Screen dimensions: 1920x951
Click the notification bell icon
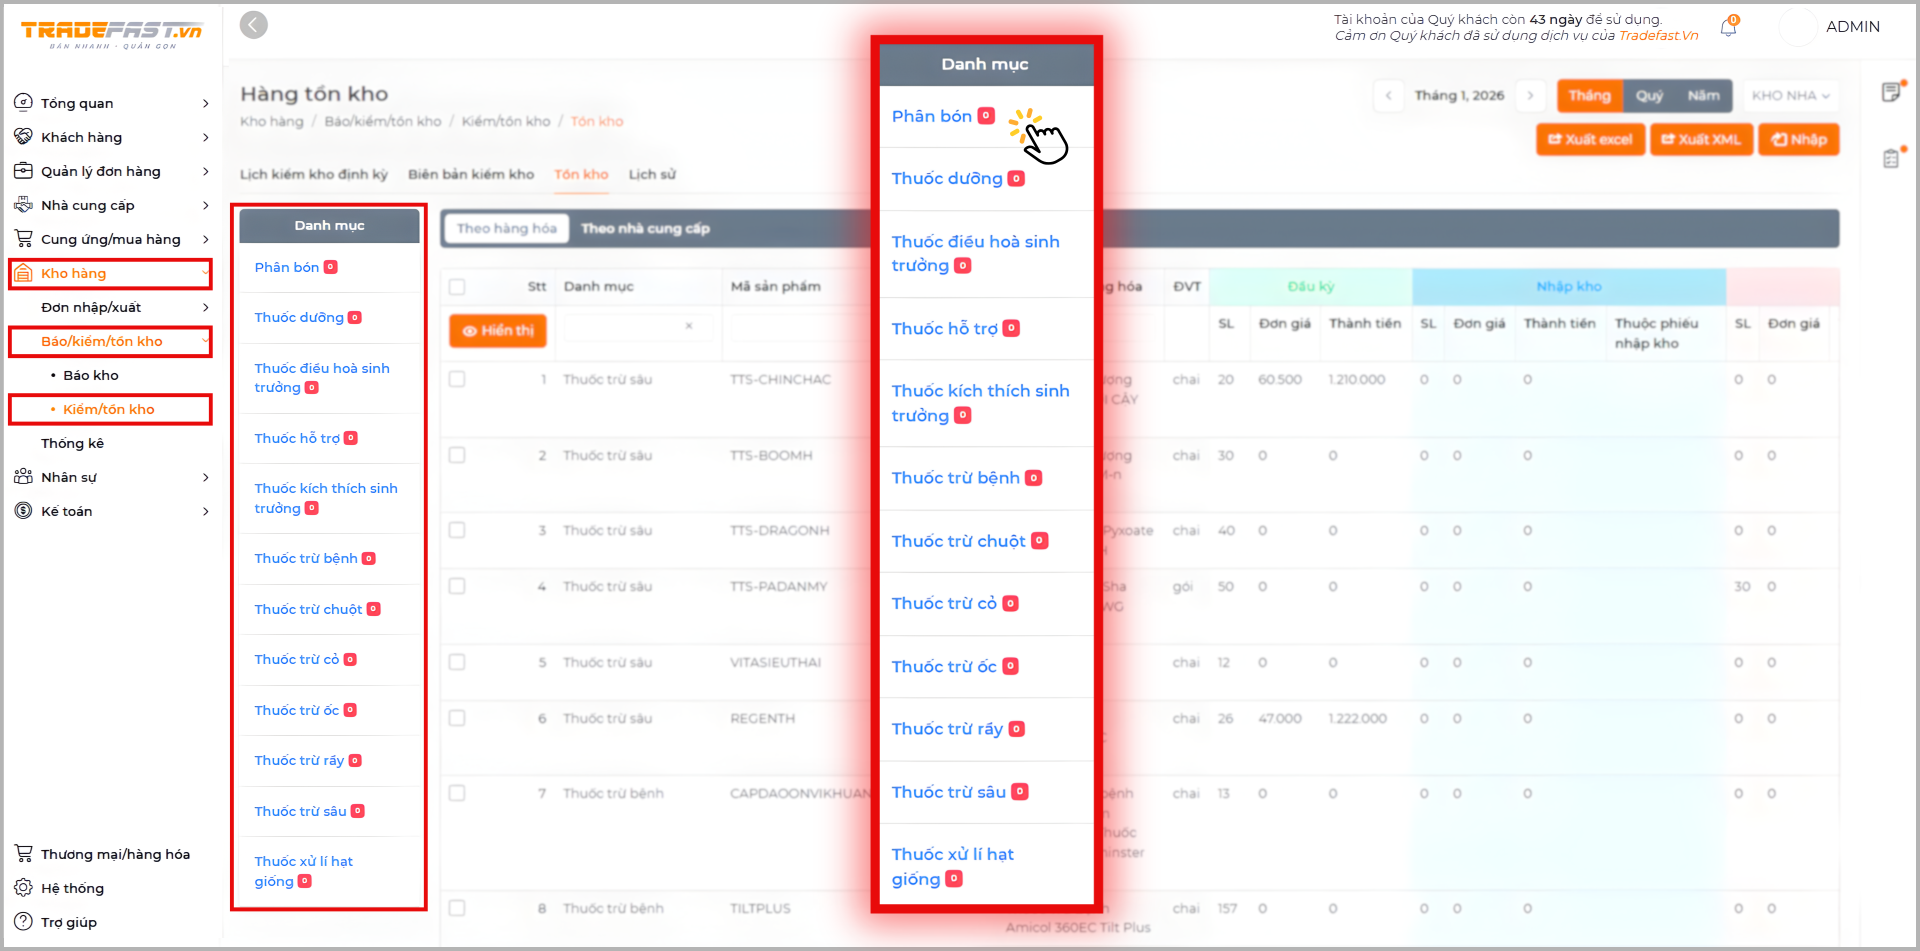tap(1728, 28)
